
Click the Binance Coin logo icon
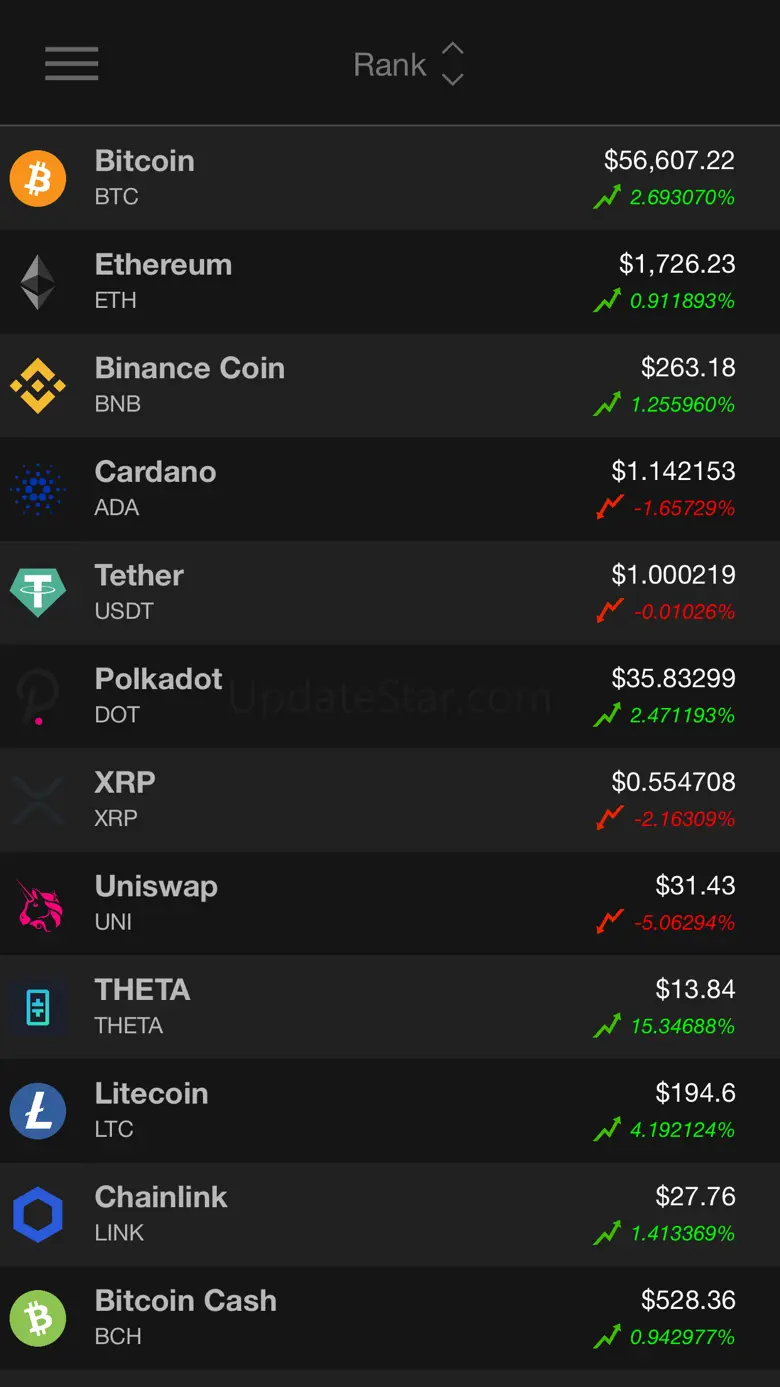38,385
